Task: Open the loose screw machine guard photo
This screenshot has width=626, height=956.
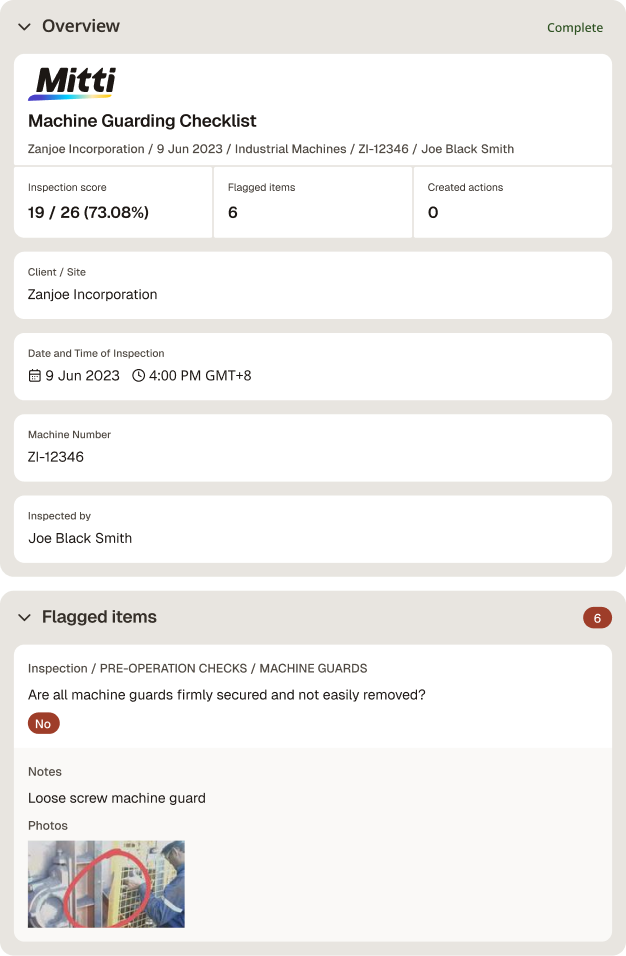Action: pos(106,884)
